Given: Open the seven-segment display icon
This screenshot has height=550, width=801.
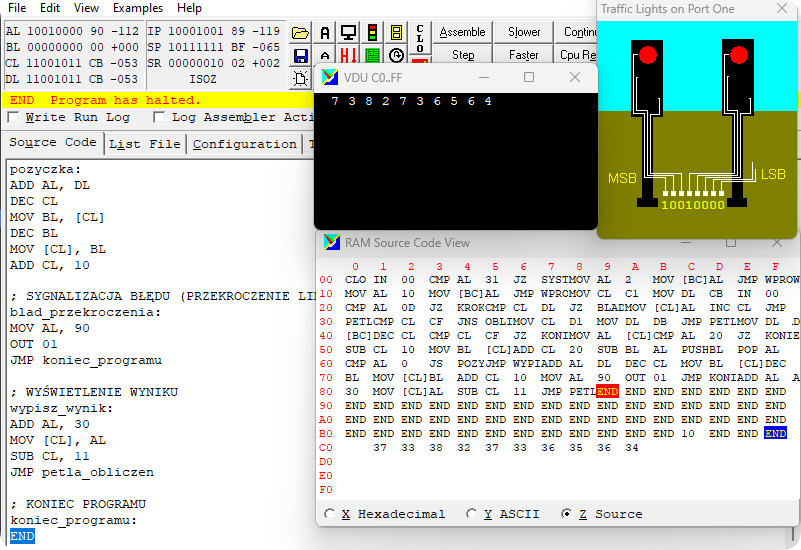Looking at the screenshot, I should (x=396, y=32).
